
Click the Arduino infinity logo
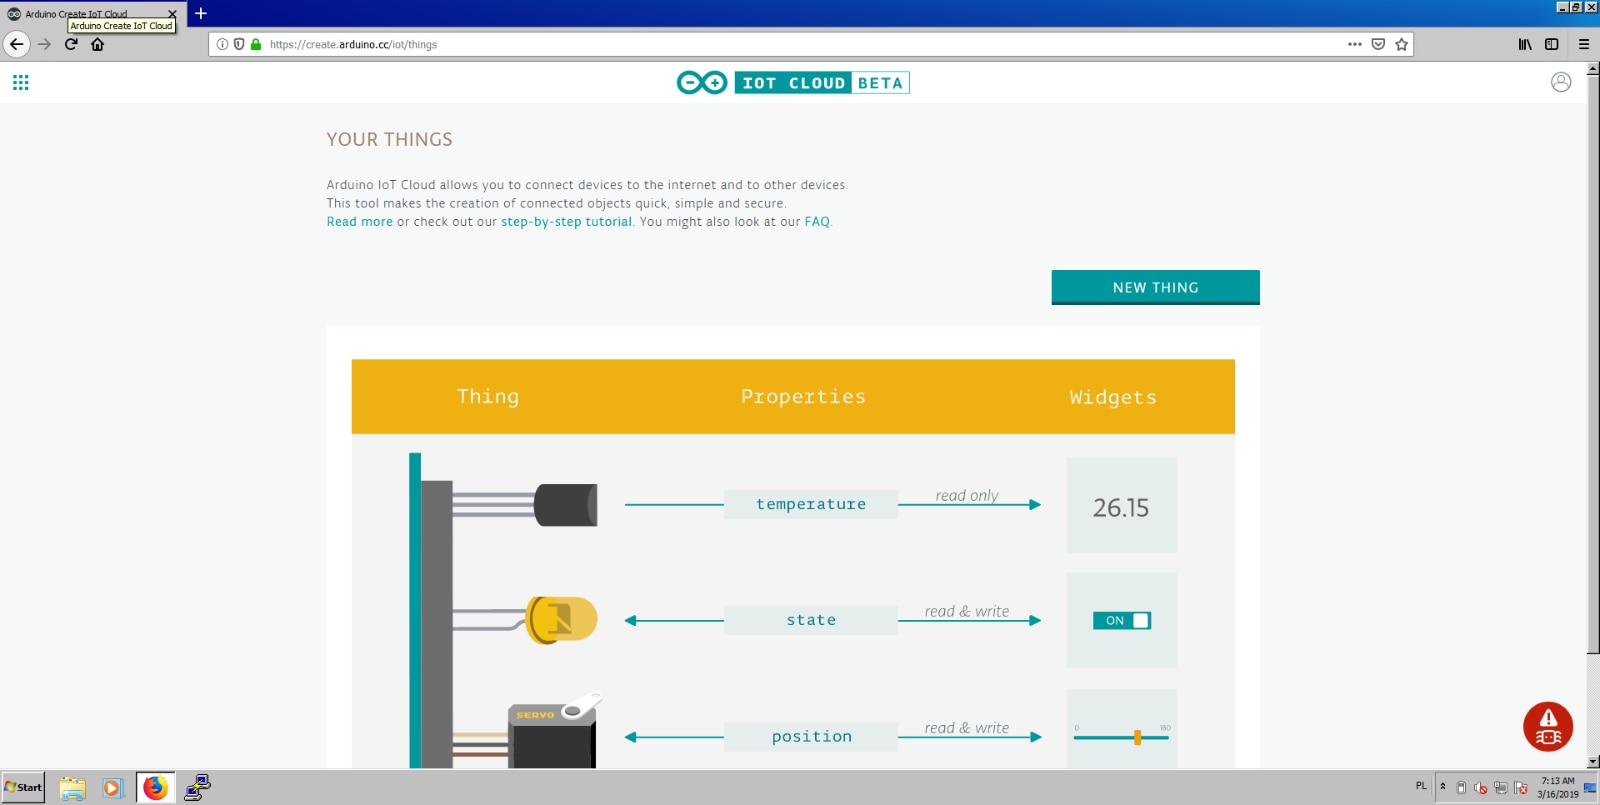(x=702, y=83)
